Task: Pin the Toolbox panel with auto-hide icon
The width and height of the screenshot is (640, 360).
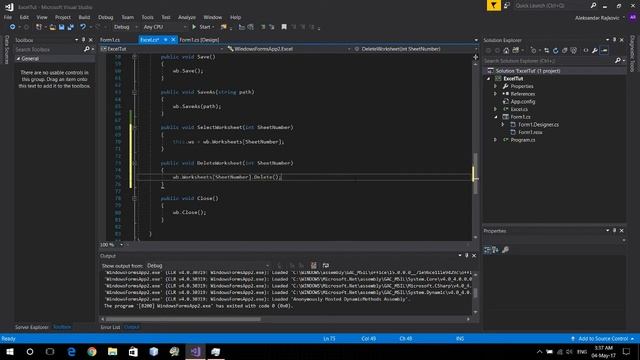Action: click(x=83, y=40)
